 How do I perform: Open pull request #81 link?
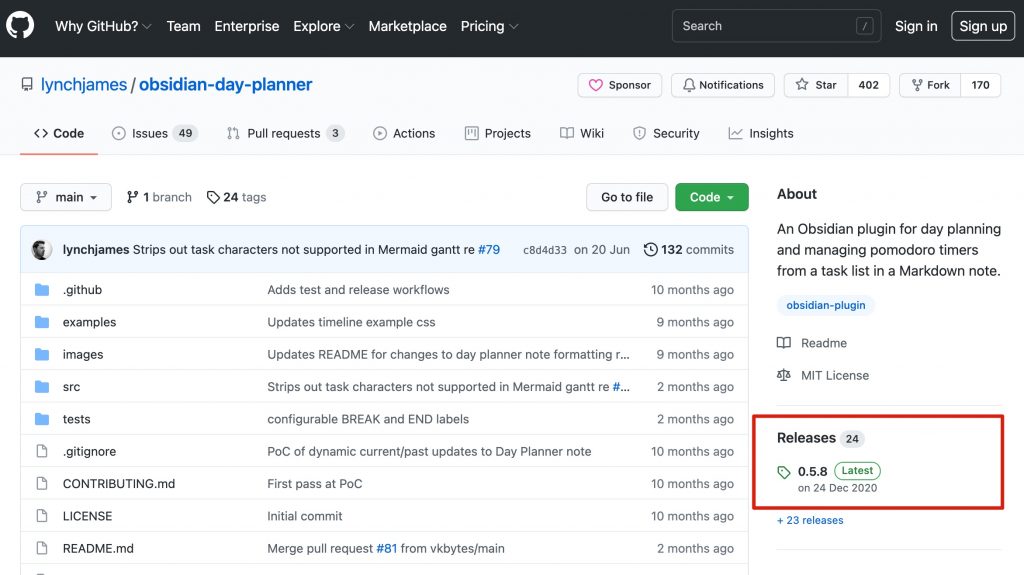pyautogui.click(x=387, y=548)
